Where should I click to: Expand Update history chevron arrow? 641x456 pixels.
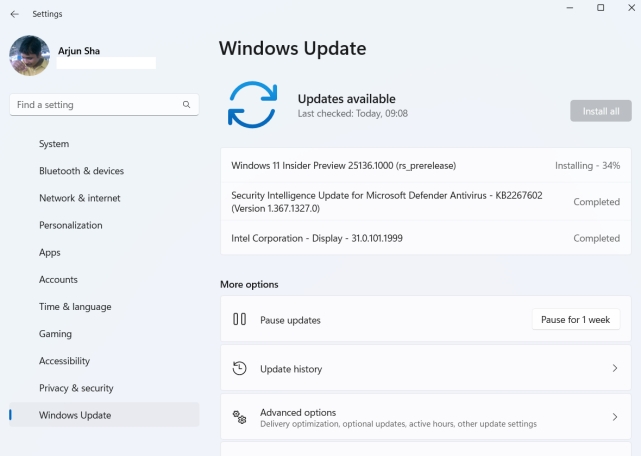(x=615, y=368)
